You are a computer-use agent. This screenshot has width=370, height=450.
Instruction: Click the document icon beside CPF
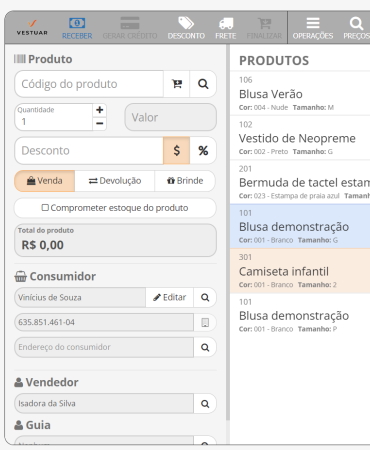205,322
